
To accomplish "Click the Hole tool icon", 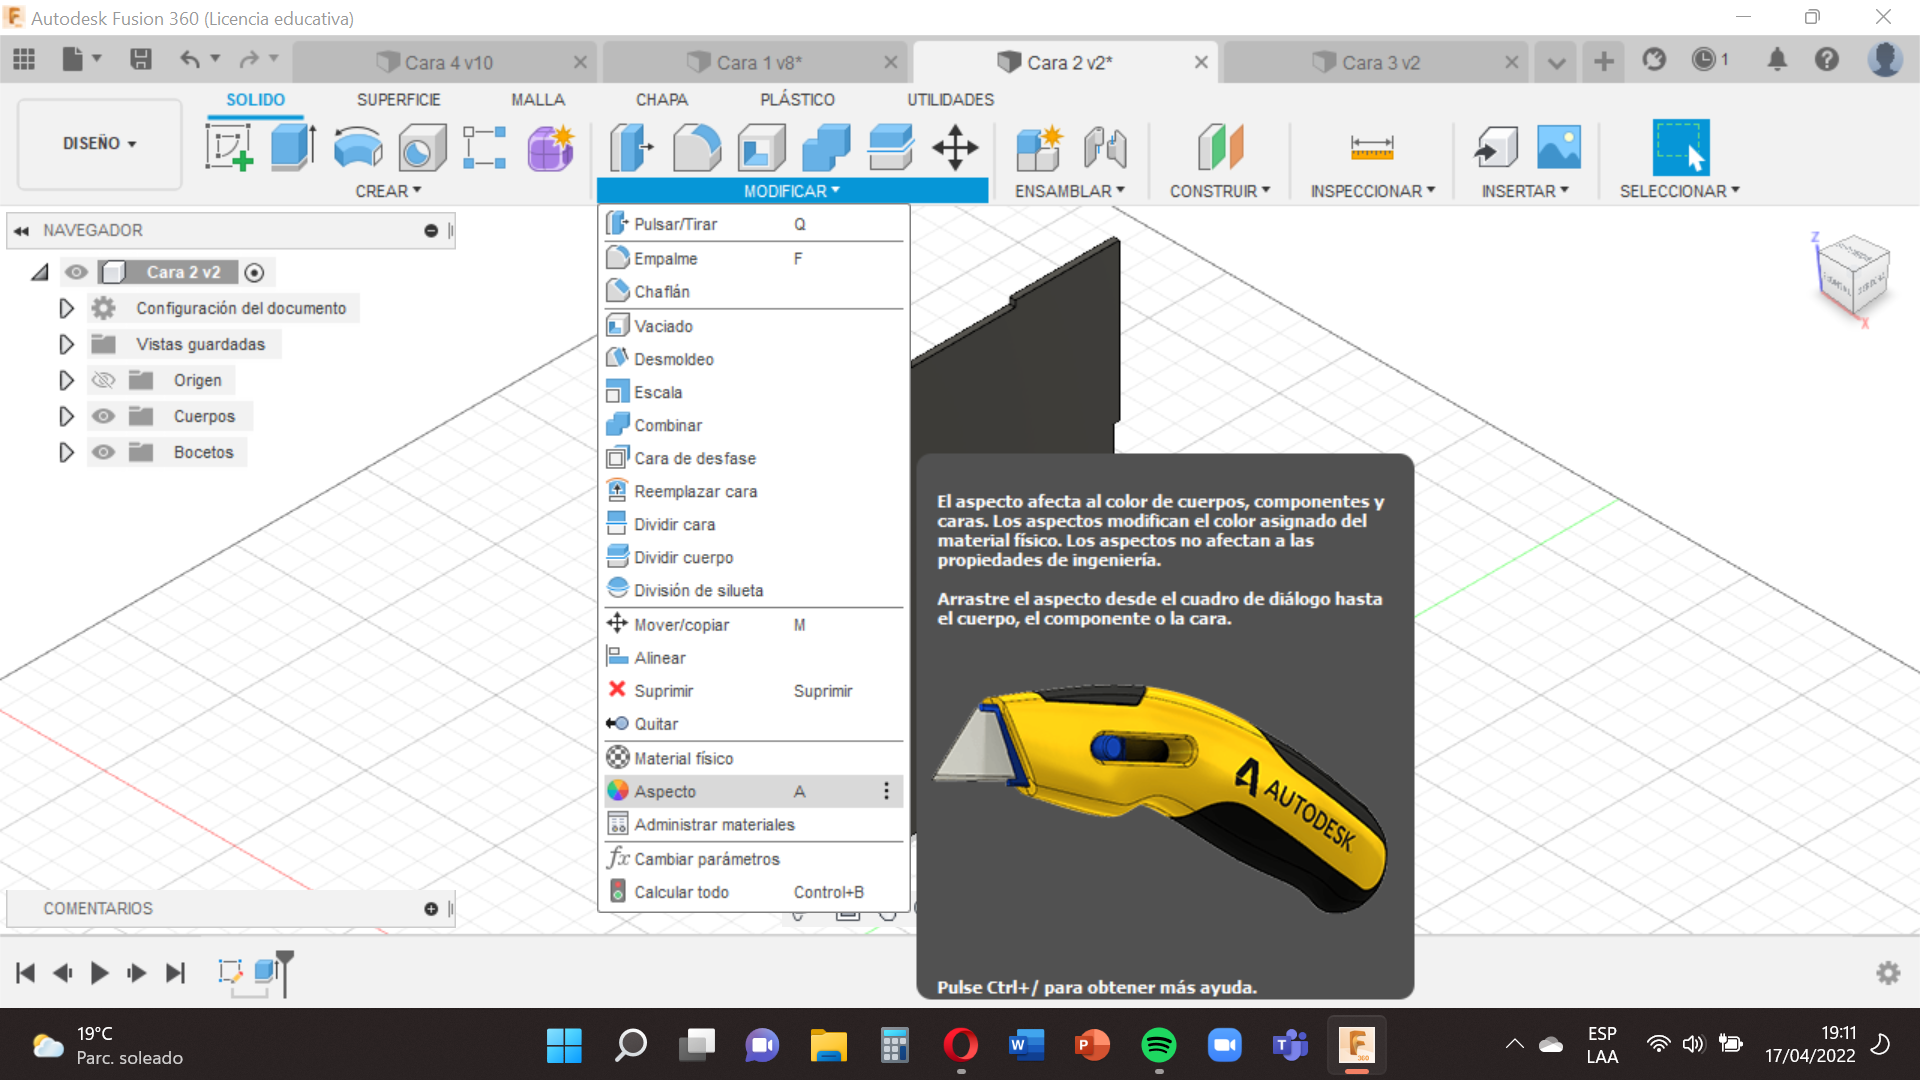I will [422, 148].
